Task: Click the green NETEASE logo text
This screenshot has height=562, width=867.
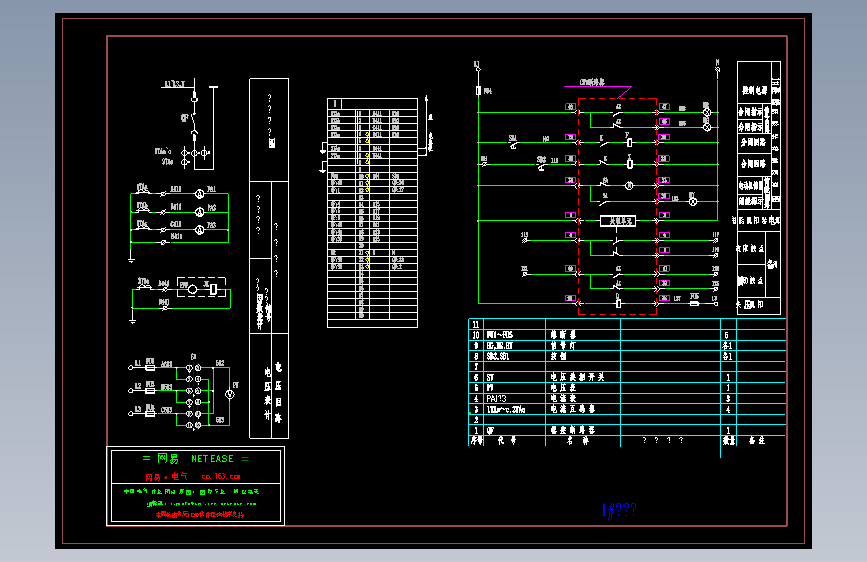Action: [212, 459]
